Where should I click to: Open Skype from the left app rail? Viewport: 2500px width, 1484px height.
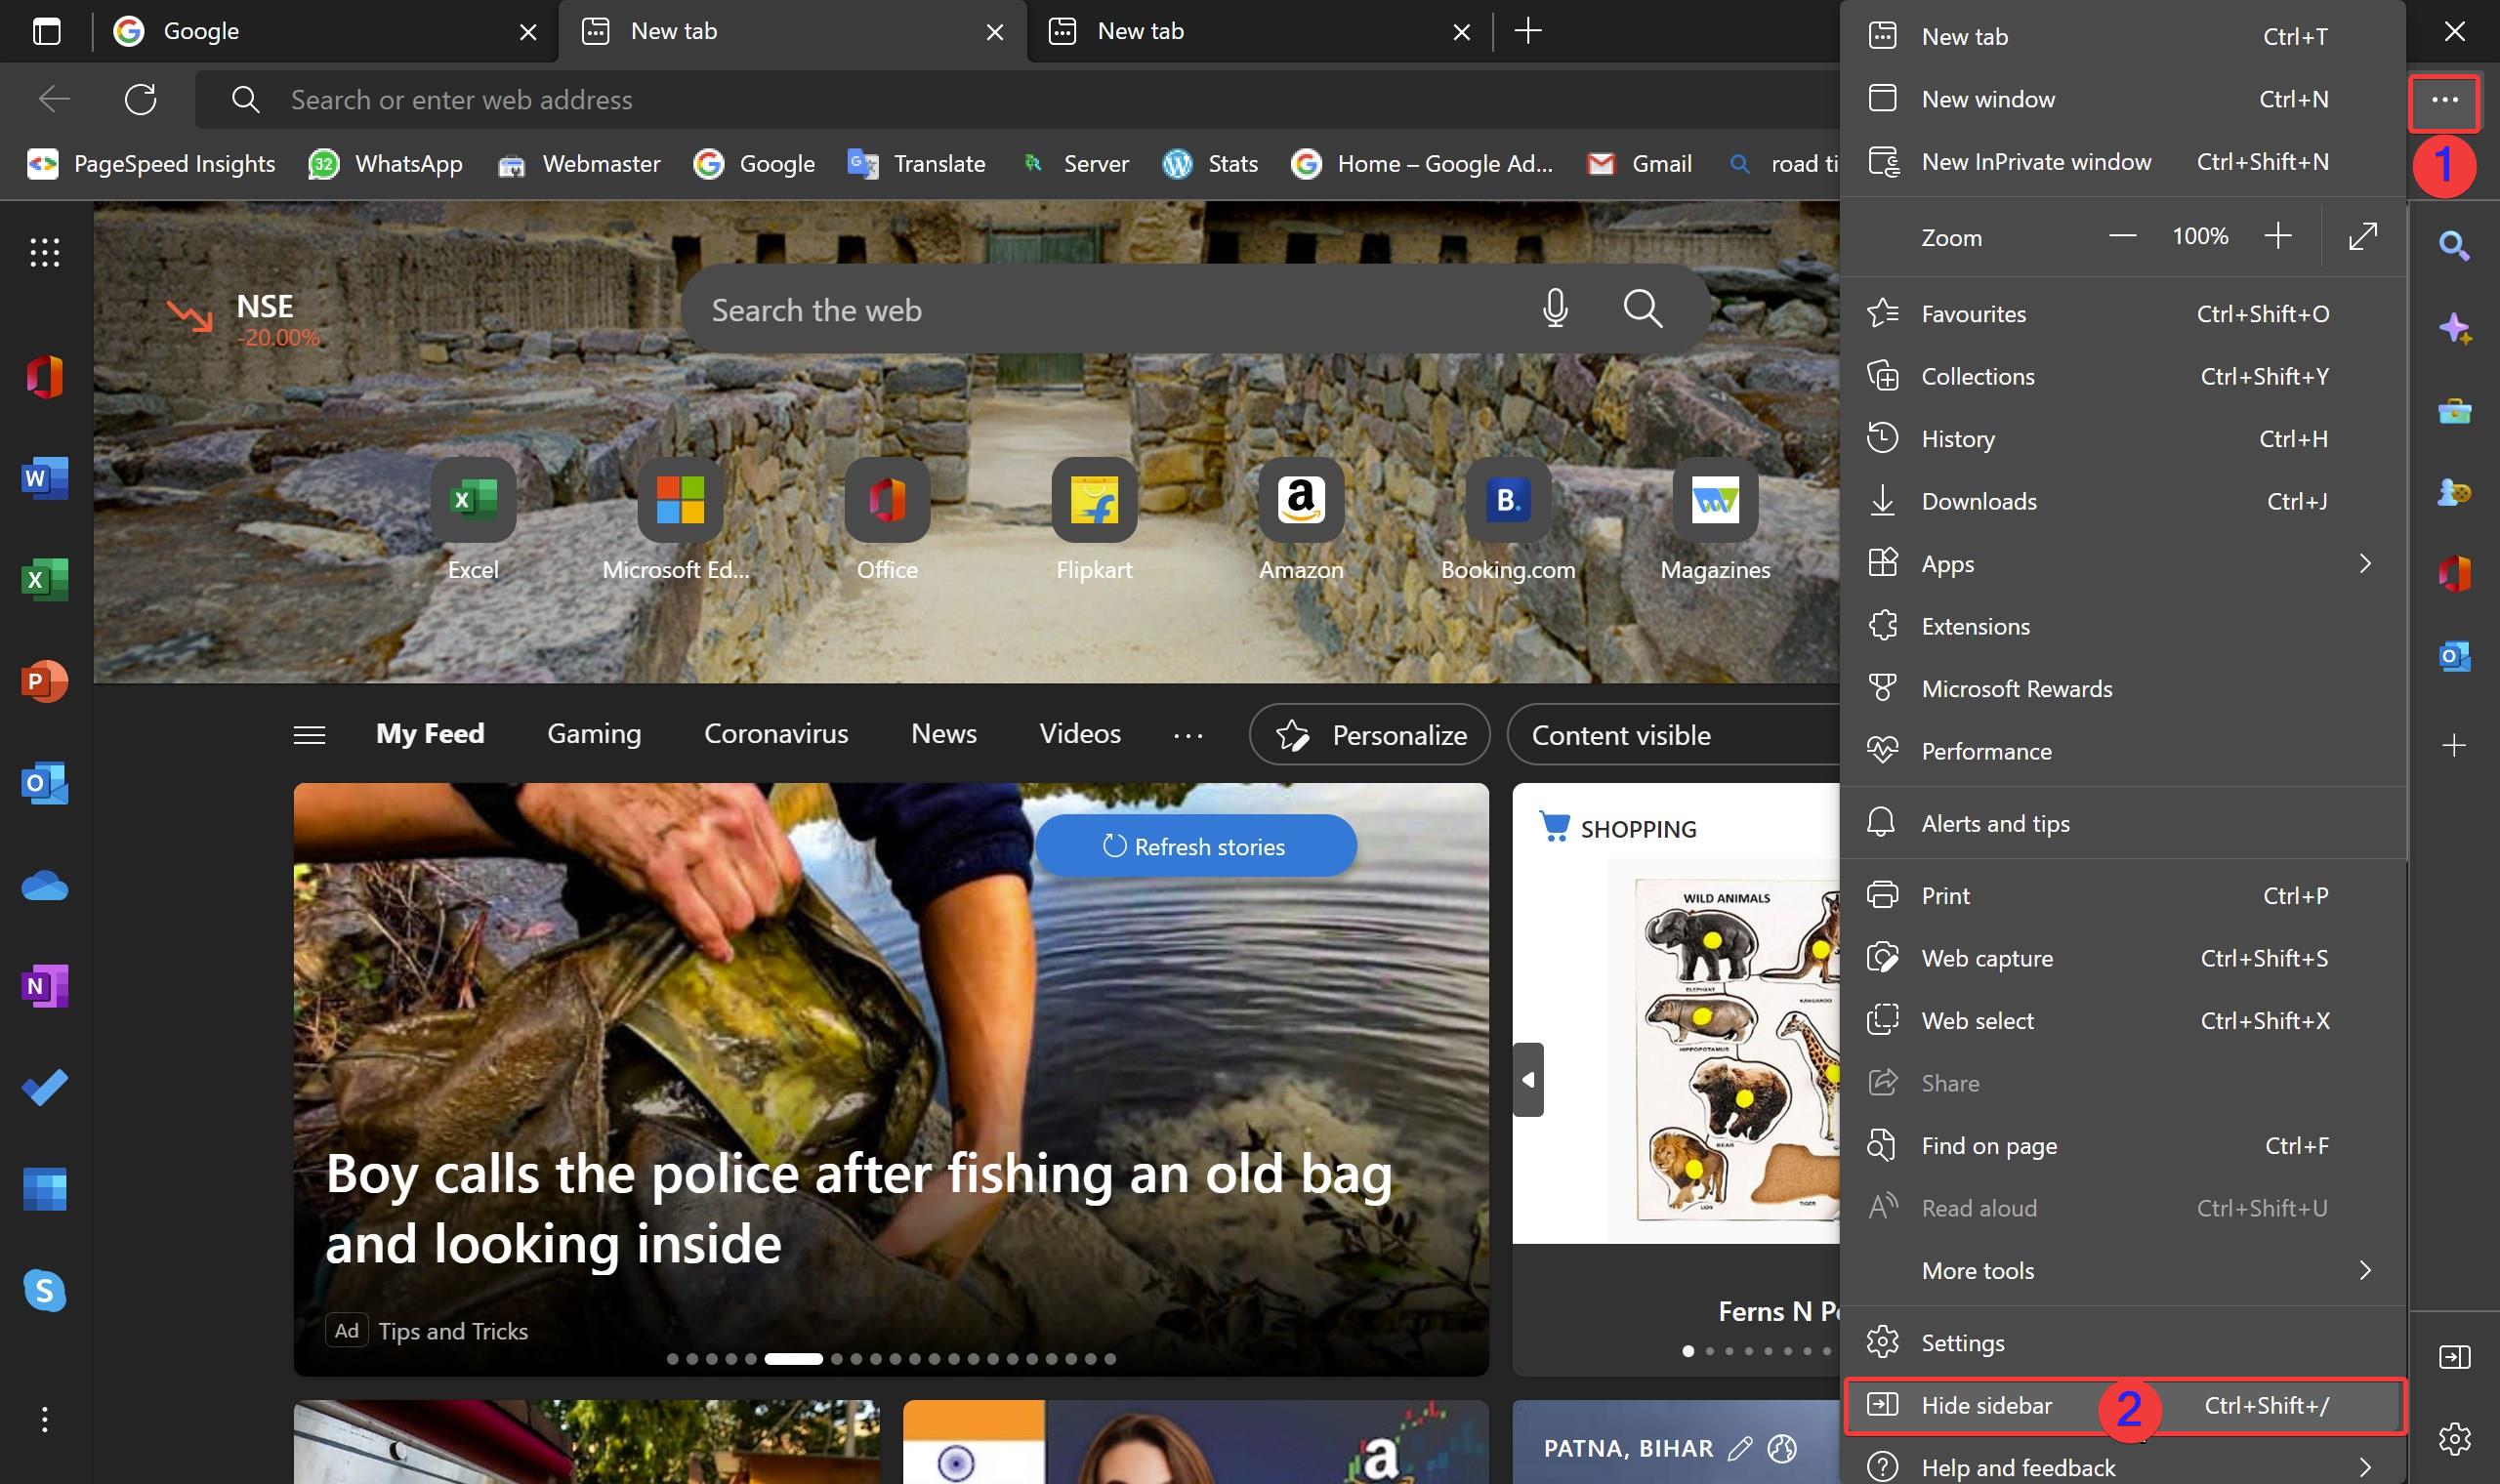pos(44,1290)
